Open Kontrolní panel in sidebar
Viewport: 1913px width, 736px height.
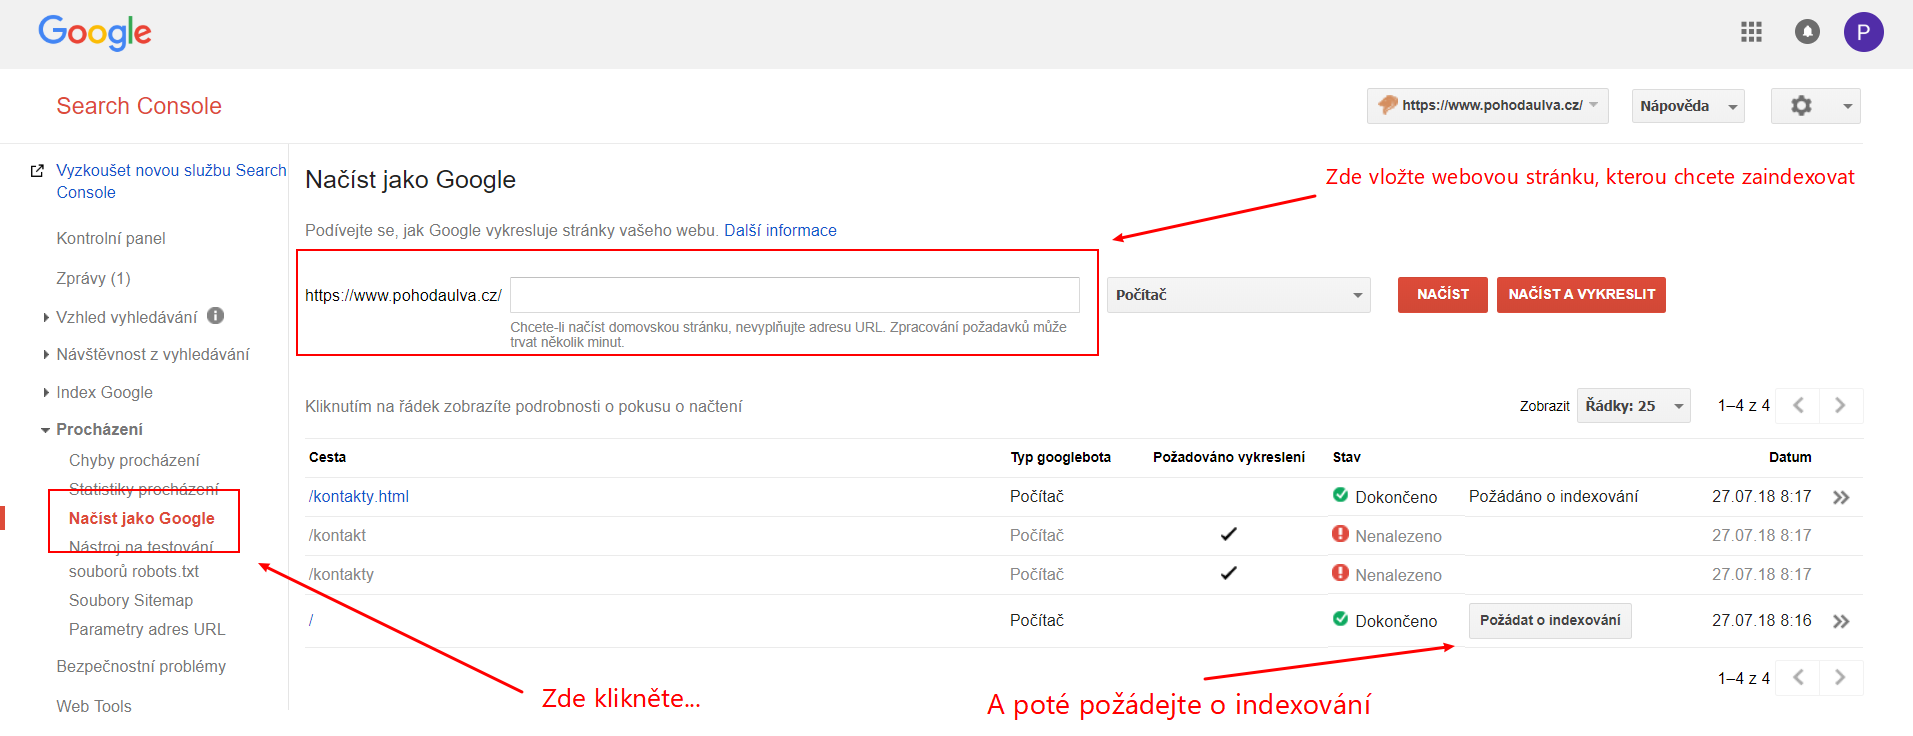111,238
